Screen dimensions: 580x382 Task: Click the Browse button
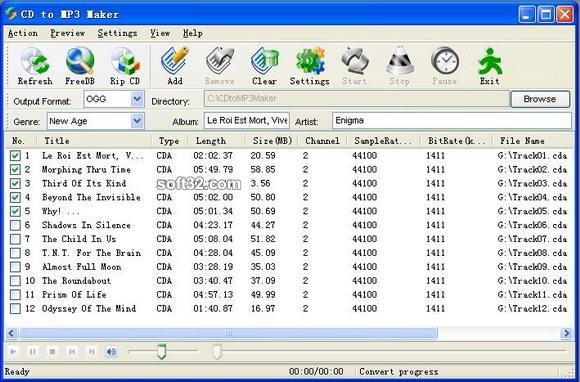point(540,99)
